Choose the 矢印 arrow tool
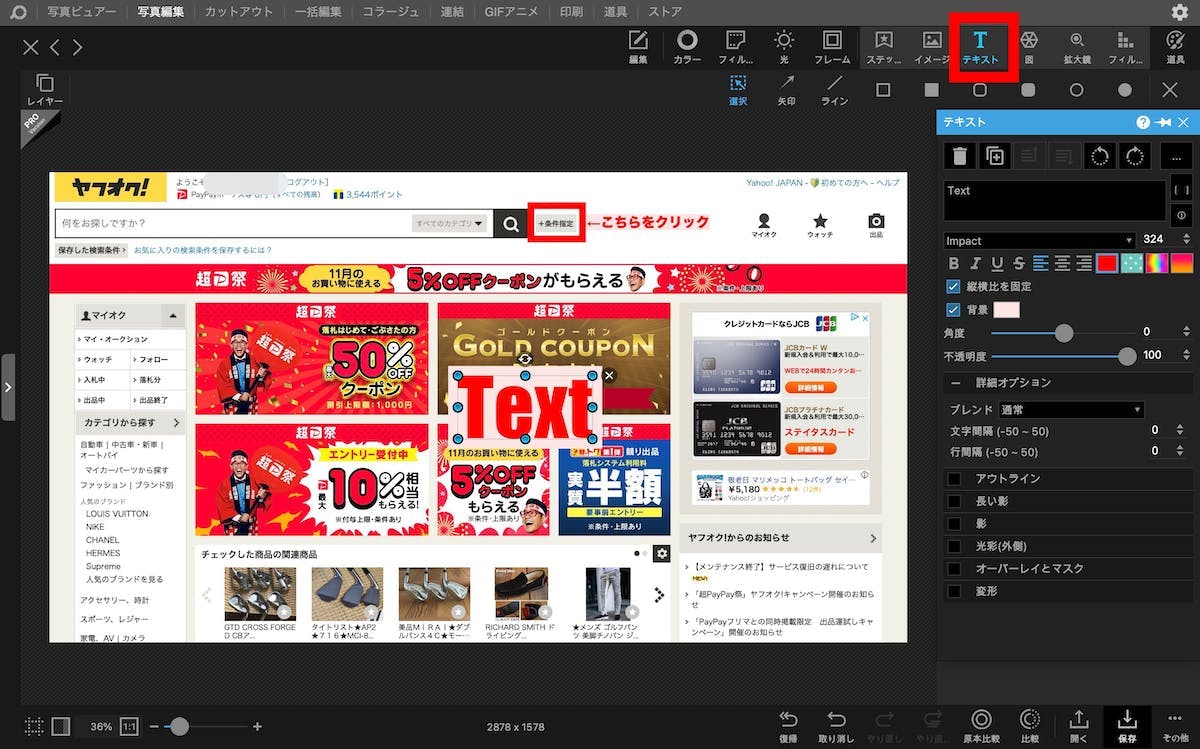Viewport: 1200px width, 749px height. [x=786, y=90]
